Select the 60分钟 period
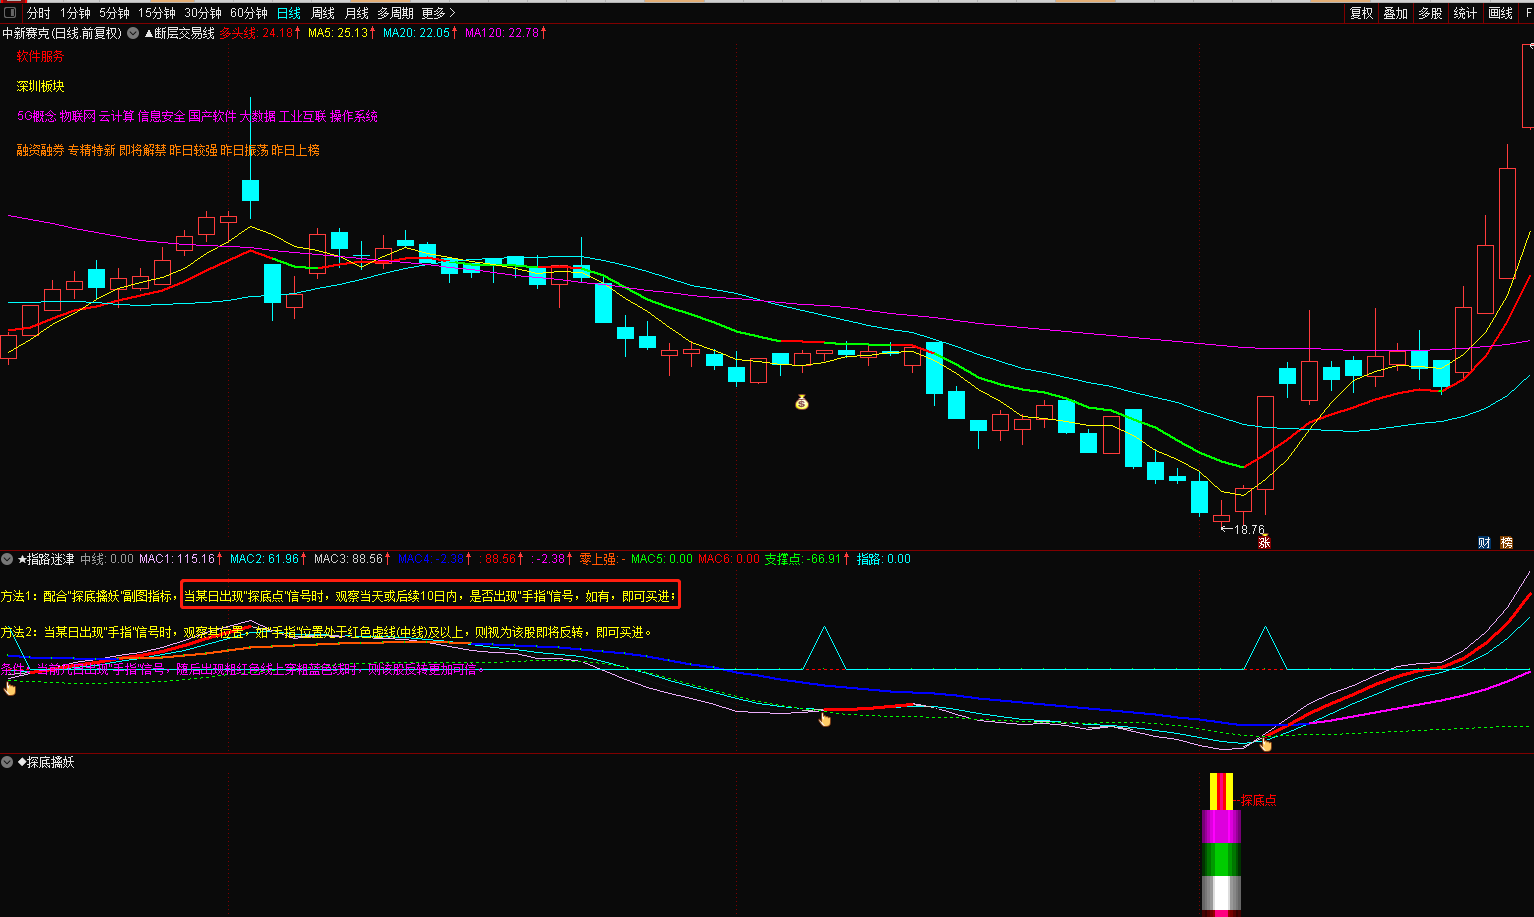Screen dimensions: 1534x917 tap(249, 13)
